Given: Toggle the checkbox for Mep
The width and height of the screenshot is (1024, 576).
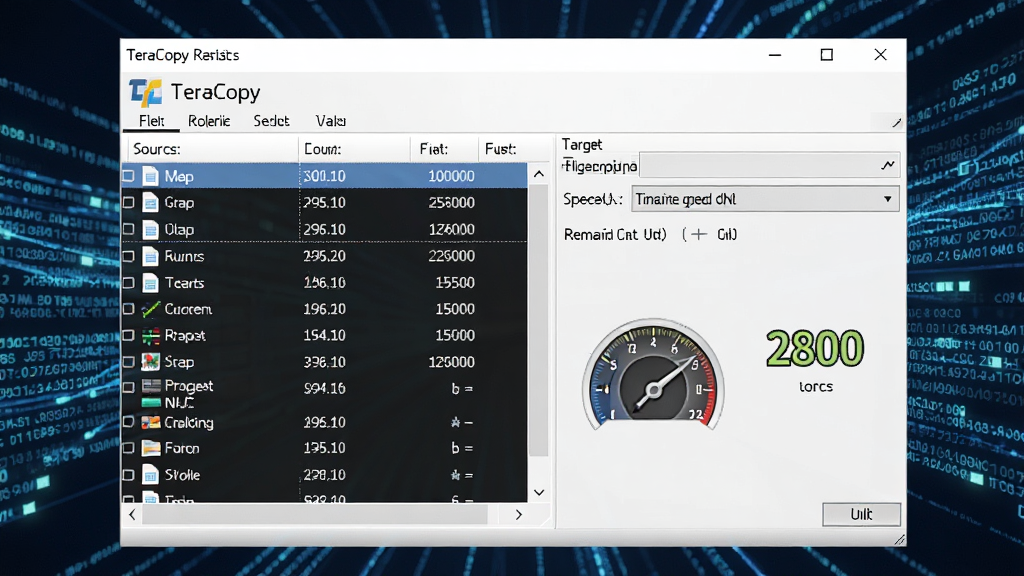Looking at the screenshot, I should (x=129, y=176).
